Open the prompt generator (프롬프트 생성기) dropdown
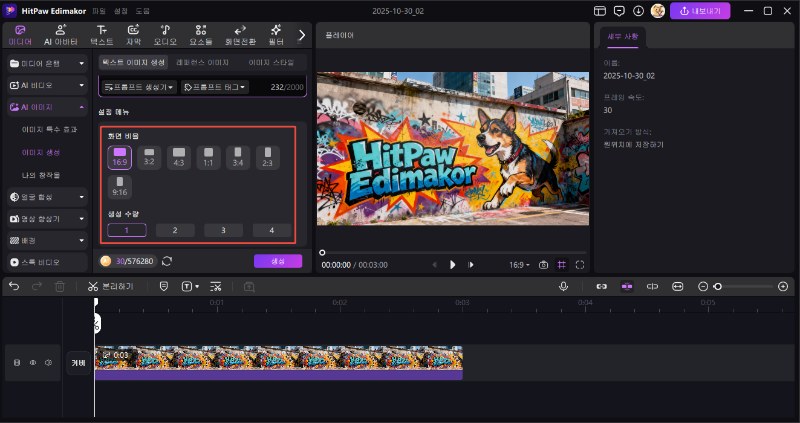This screenshot has height=423, width=800. (139, 88)
